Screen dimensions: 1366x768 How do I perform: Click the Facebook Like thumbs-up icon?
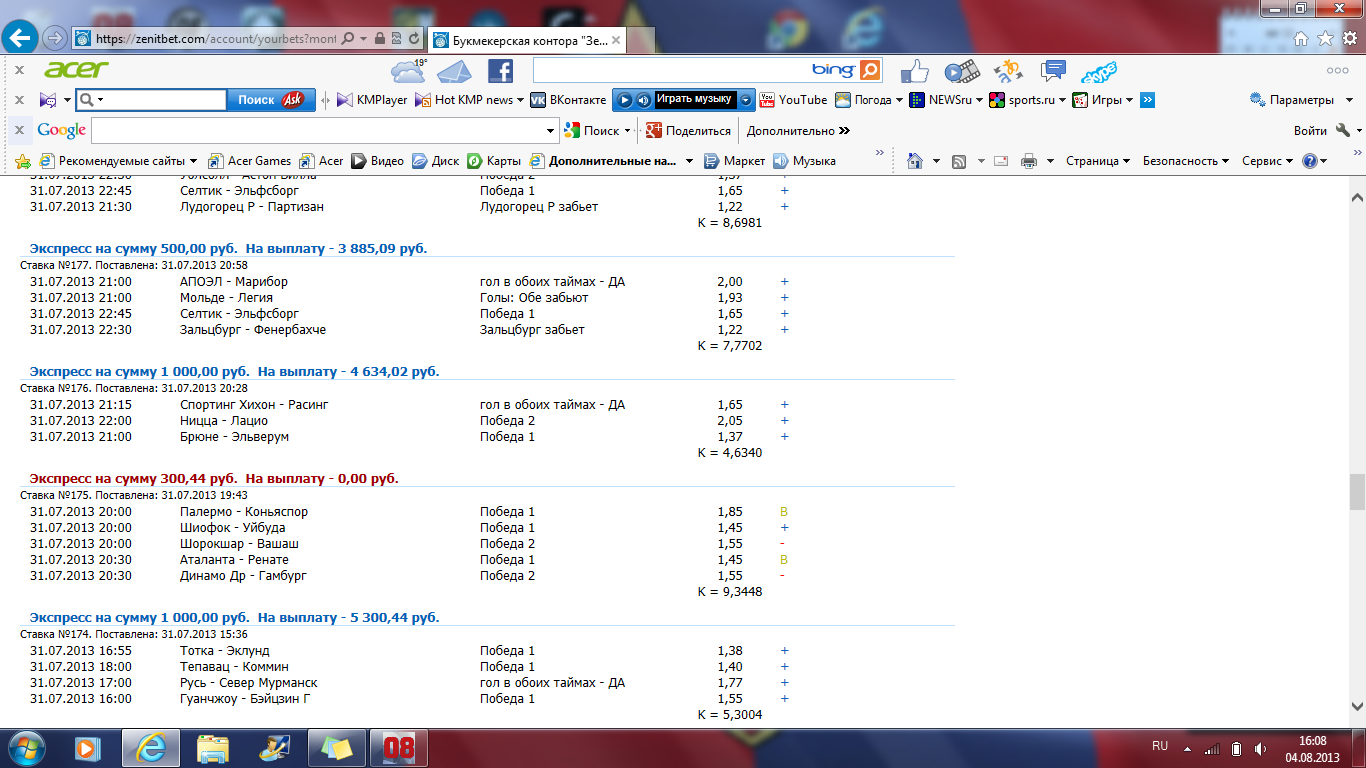pyautogui.click(x=915, y=71)
